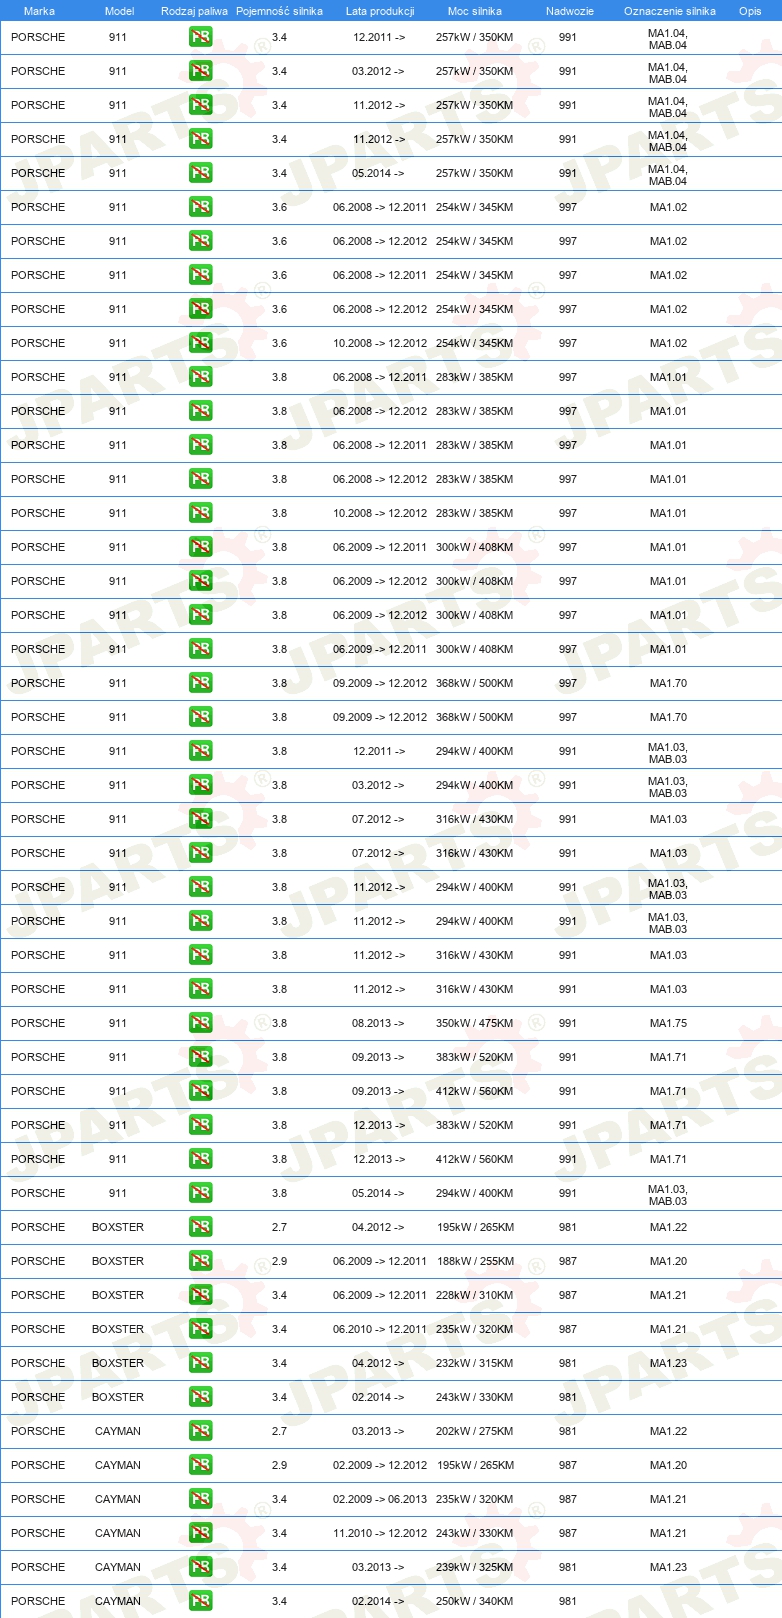Image resolution: width=782 pixels, height=1618 pixels.
Task: Select the power cell 250kW / 340KM
Action: pyautogui.click(x=474, y=1601)
